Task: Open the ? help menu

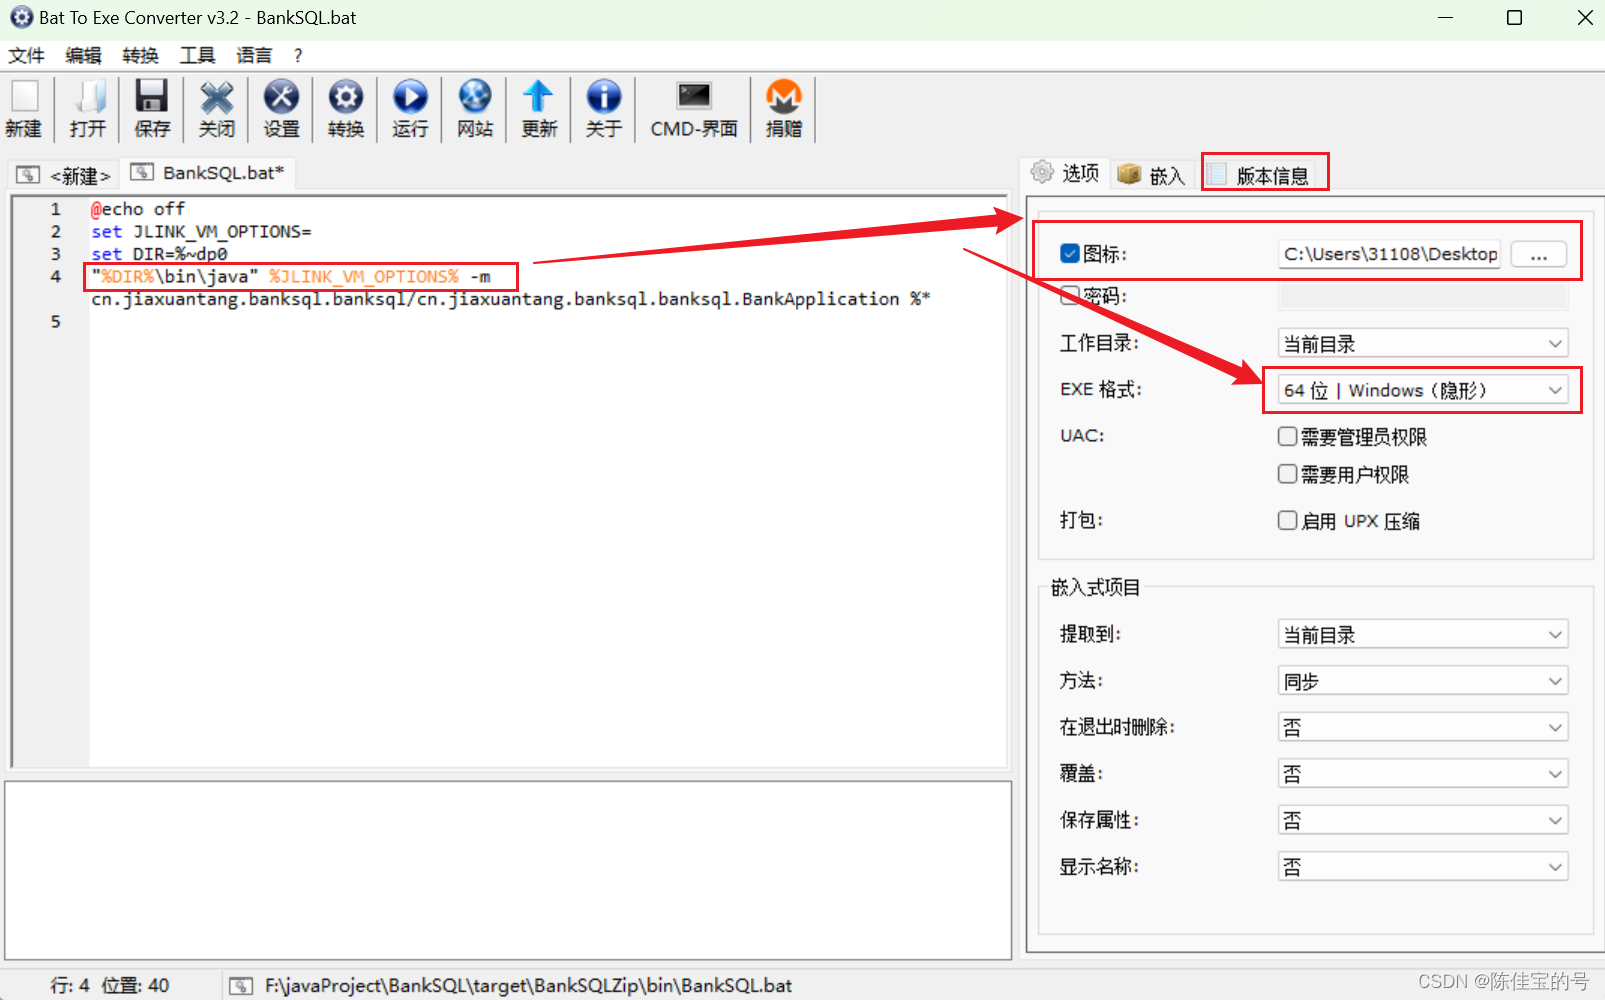Action: click(298, 55)
